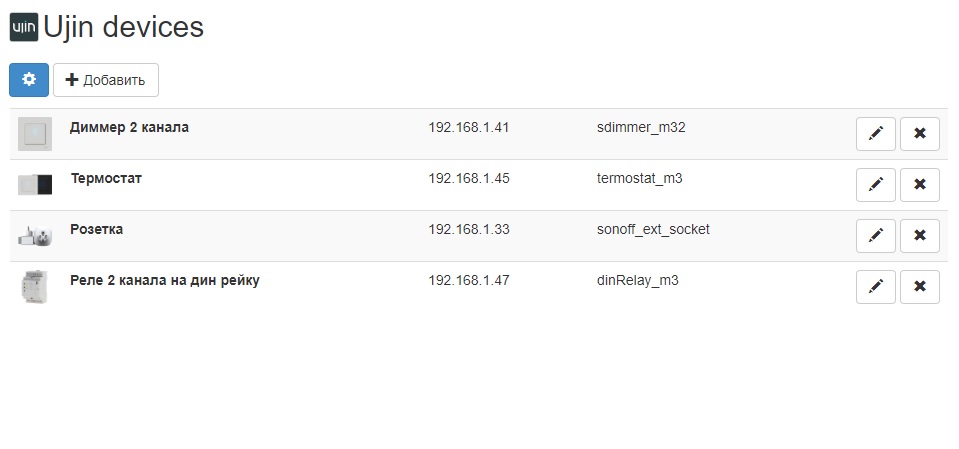Open the Диммер 2 канала title
The height and width of the screenshot is (449, 959).
pos(129,128)
